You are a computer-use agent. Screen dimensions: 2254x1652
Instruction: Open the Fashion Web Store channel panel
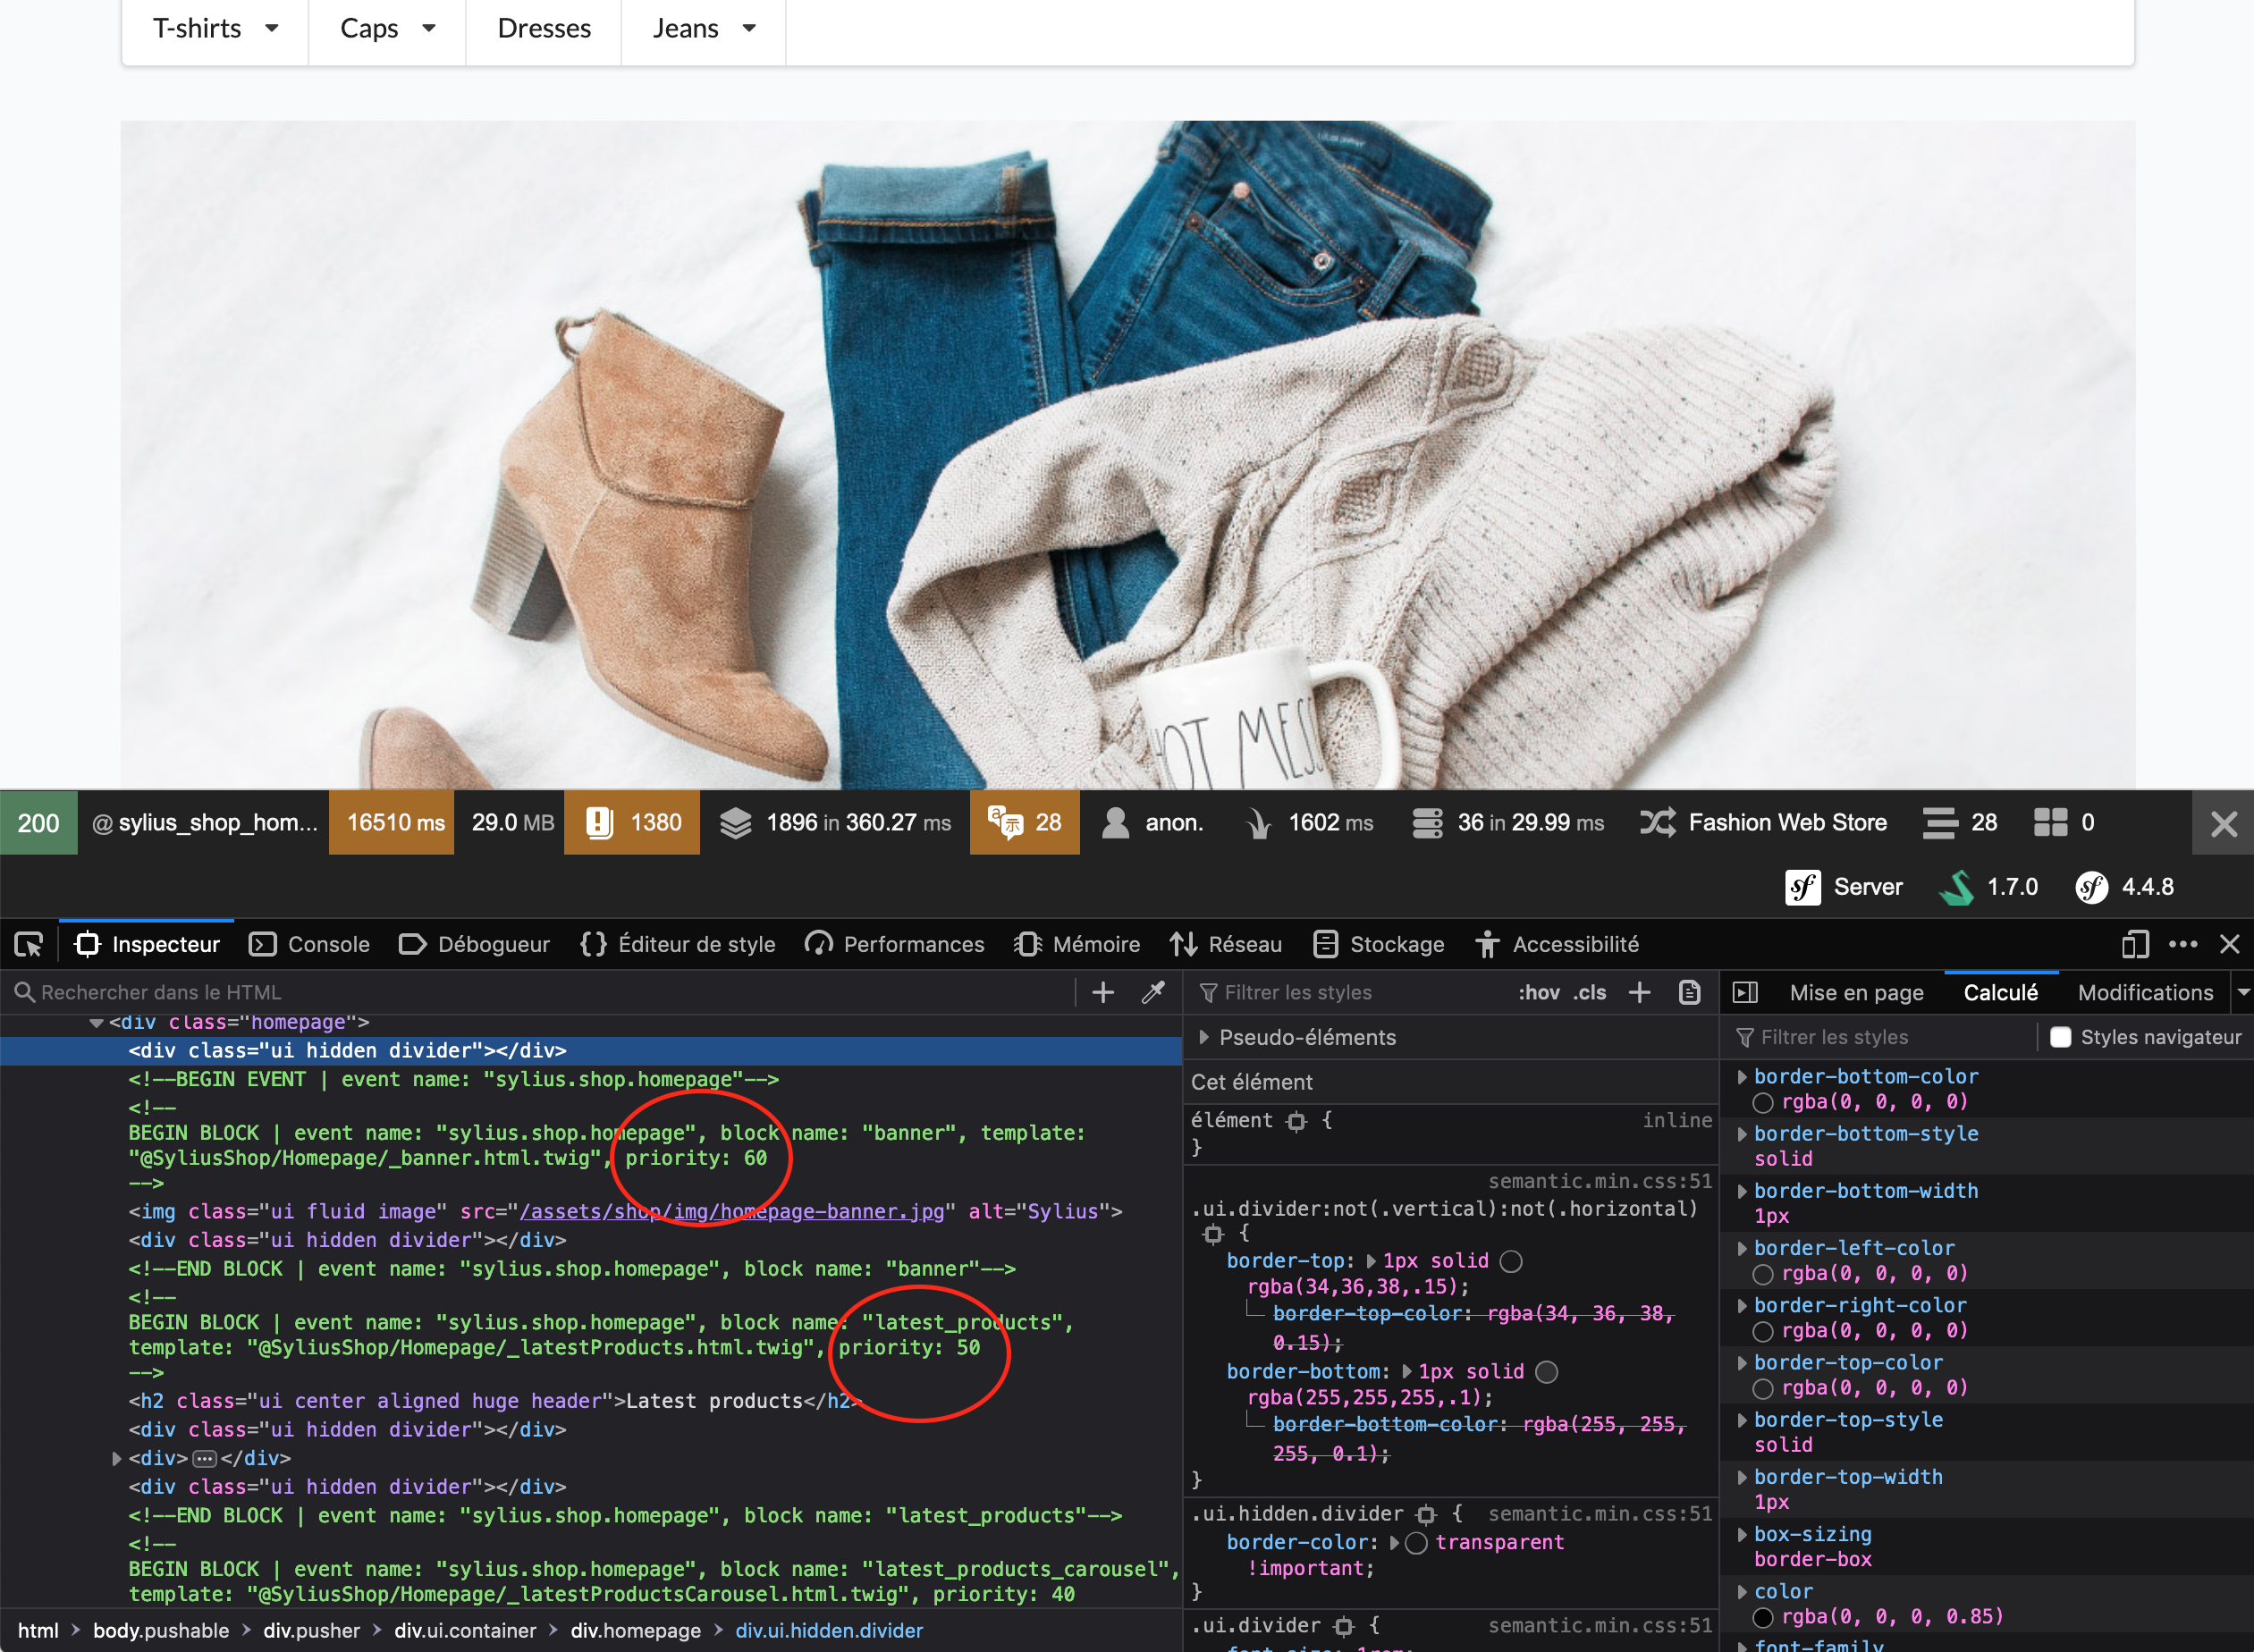1763,823
